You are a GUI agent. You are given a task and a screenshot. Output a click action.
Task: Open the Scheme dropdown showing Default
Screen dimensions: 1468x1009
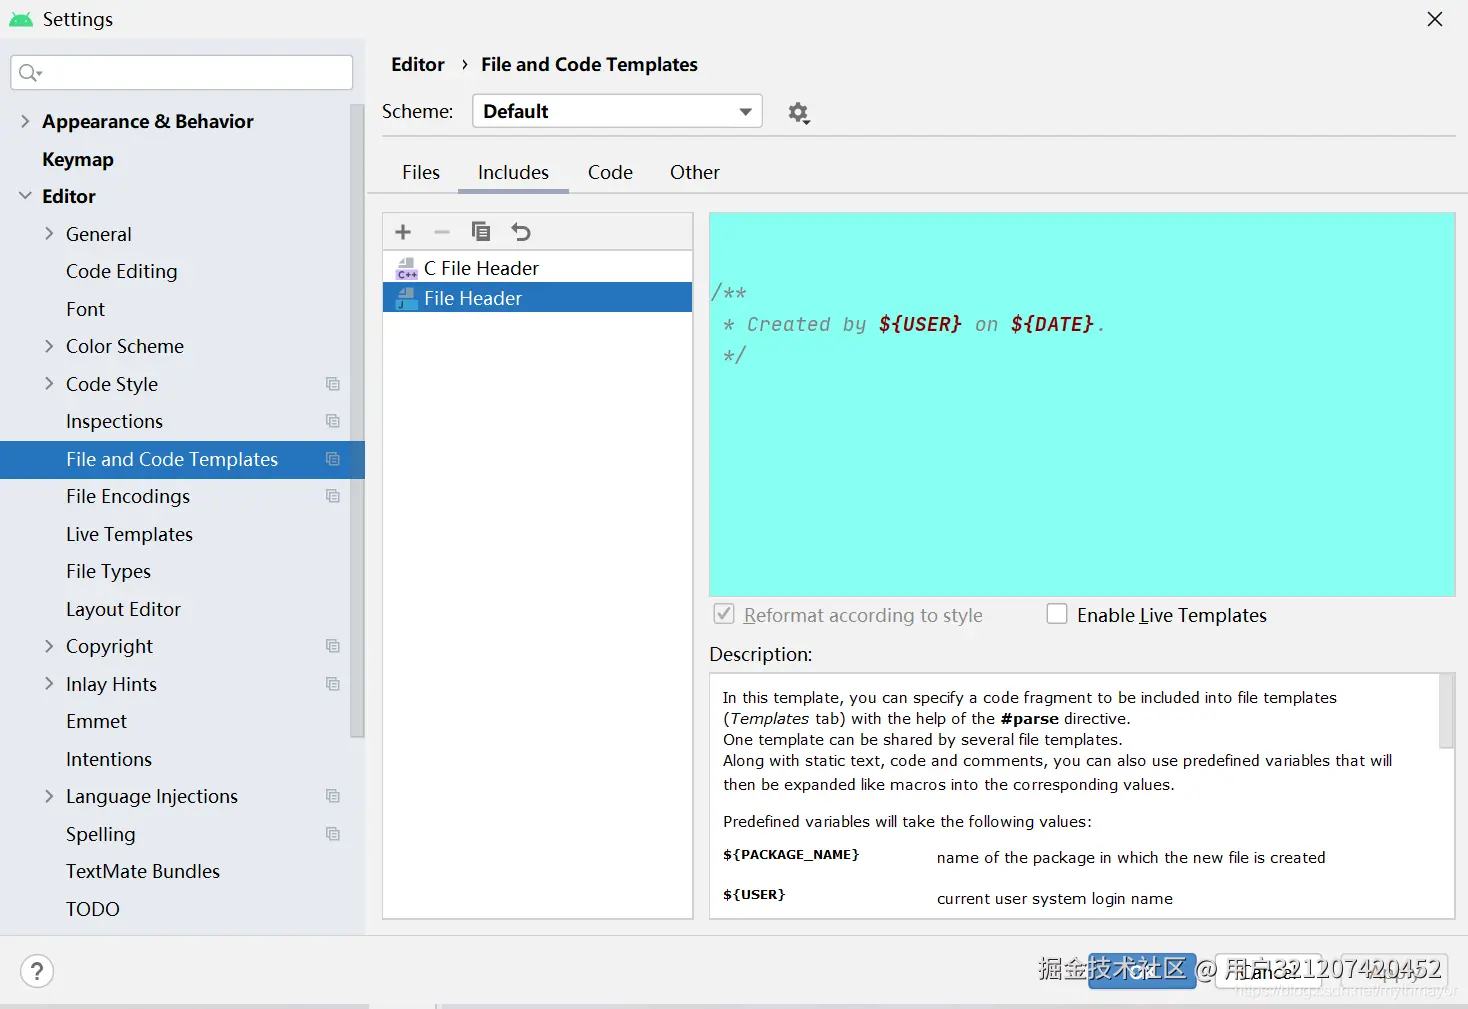click(617, 111)
